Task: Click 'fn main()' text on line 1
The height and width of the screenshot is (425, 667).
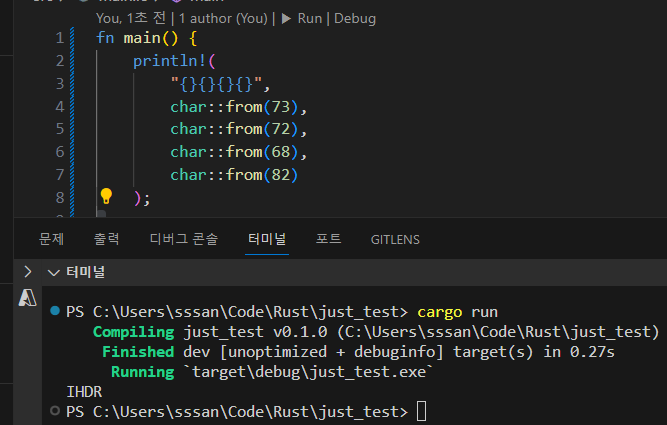Action: click(x=137, y=38)
